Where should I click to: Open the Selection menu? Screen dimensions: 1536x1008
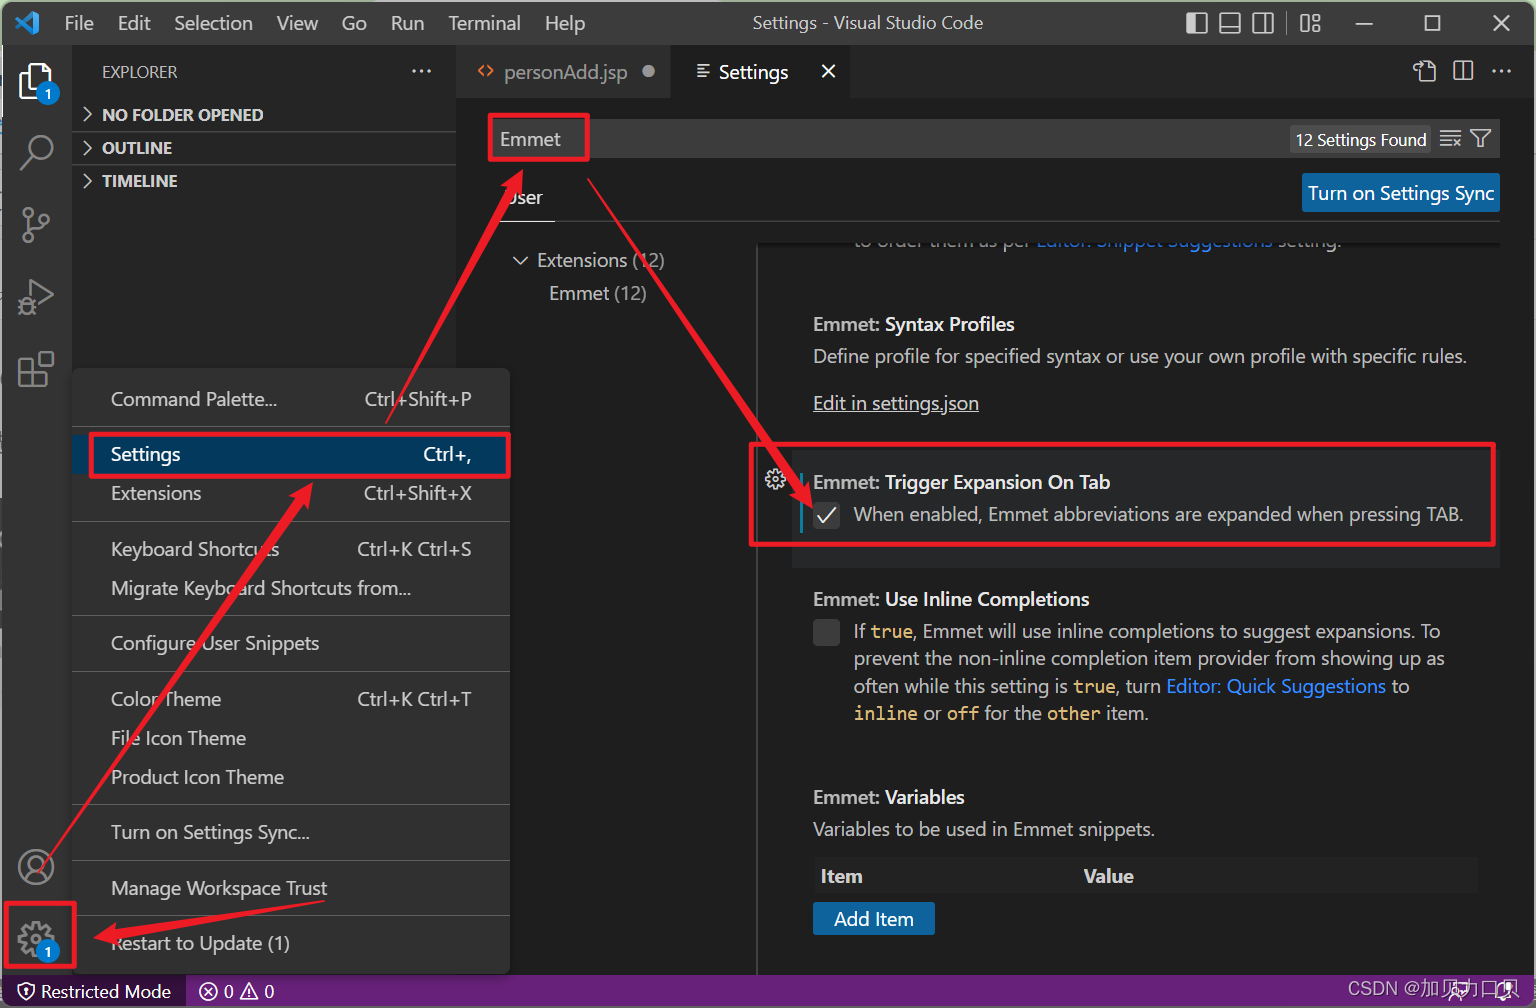213,23
